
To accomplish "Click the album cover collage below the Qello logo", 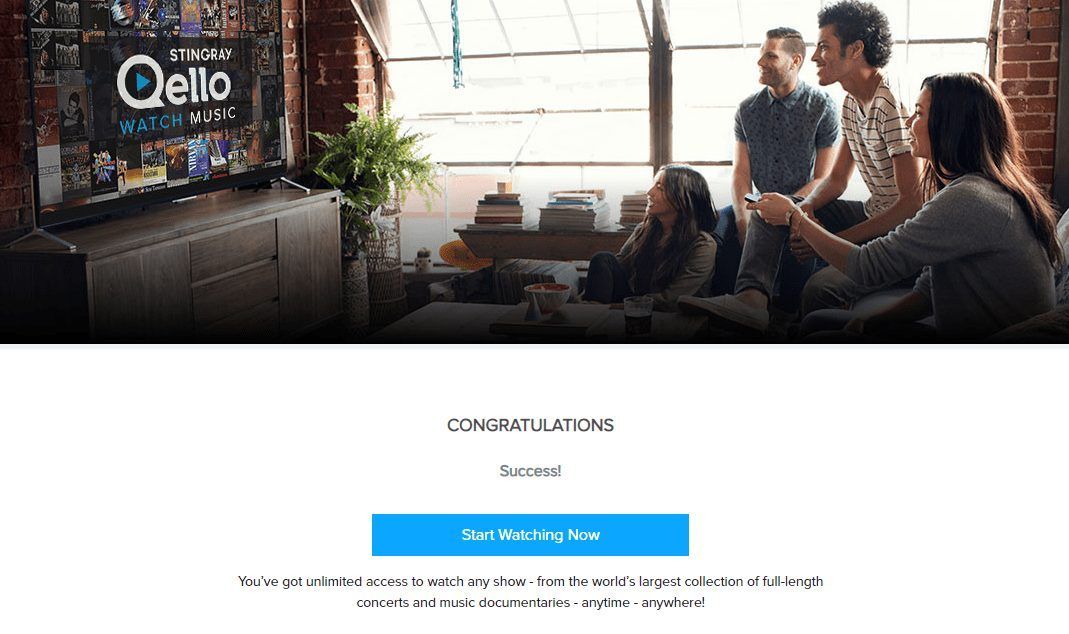I will point(160,164).
